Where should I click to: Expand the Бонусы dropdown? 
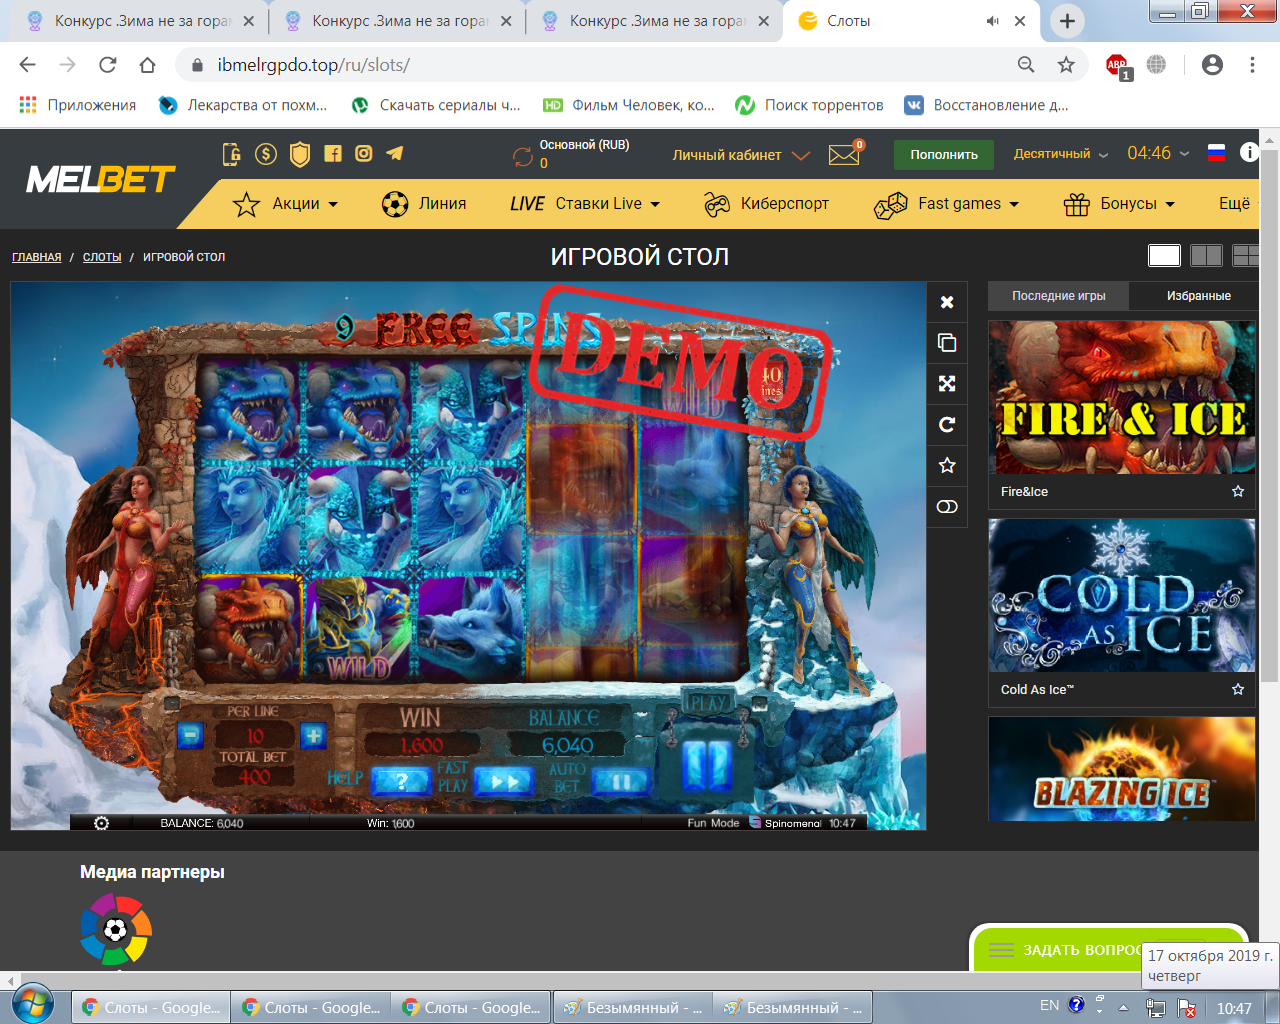coord(1119,204)
